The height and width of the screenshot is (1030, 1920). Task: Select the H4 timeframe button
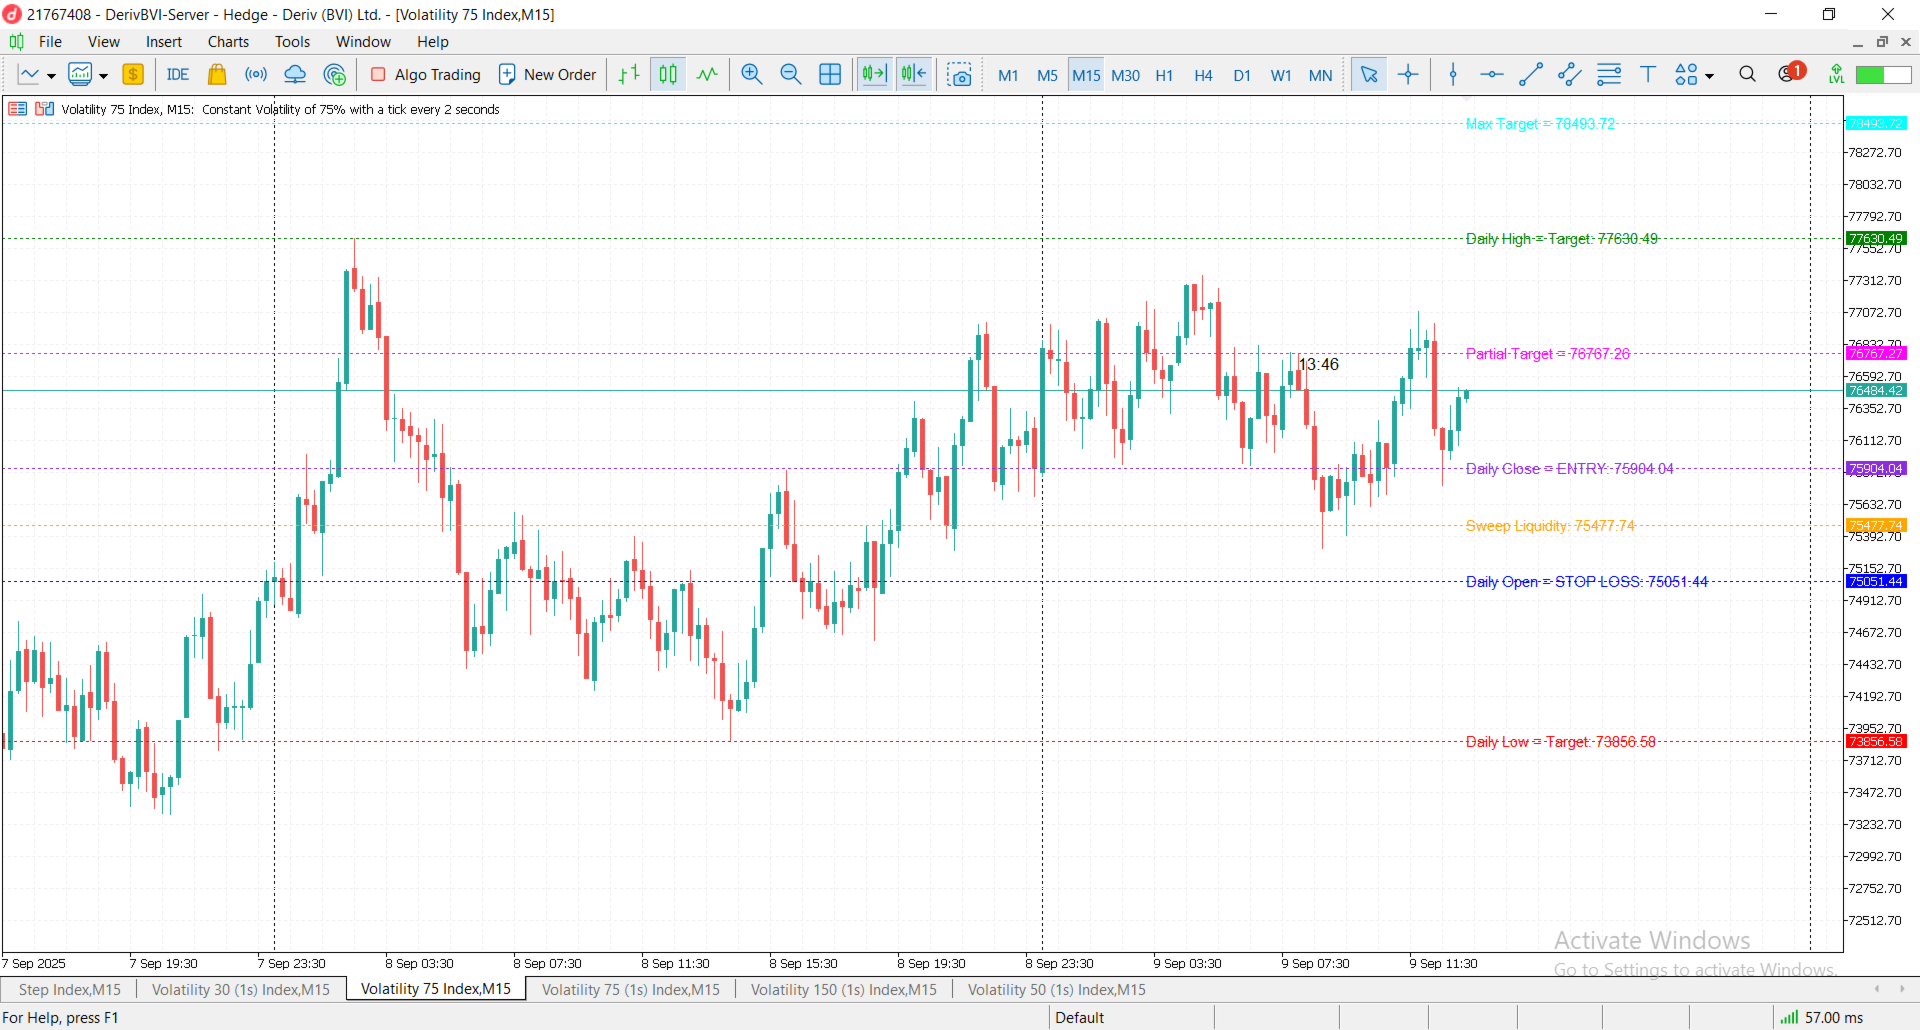click(x=1203, y=76)
